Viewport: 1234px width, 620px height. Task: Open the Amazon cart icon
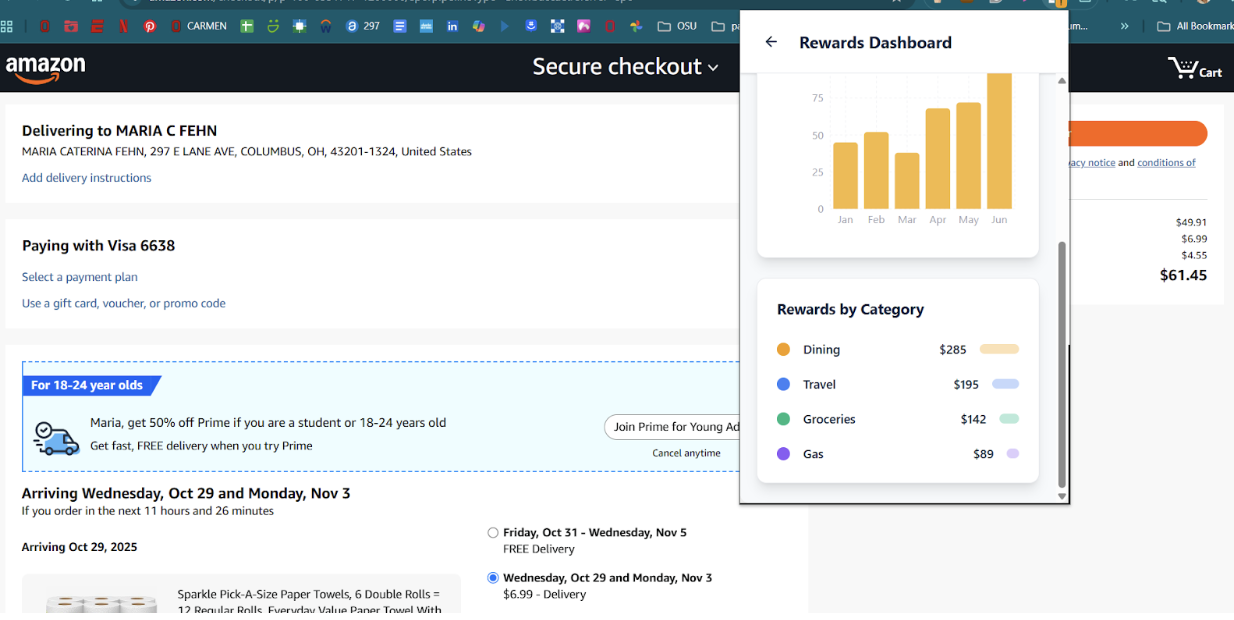1195,68
